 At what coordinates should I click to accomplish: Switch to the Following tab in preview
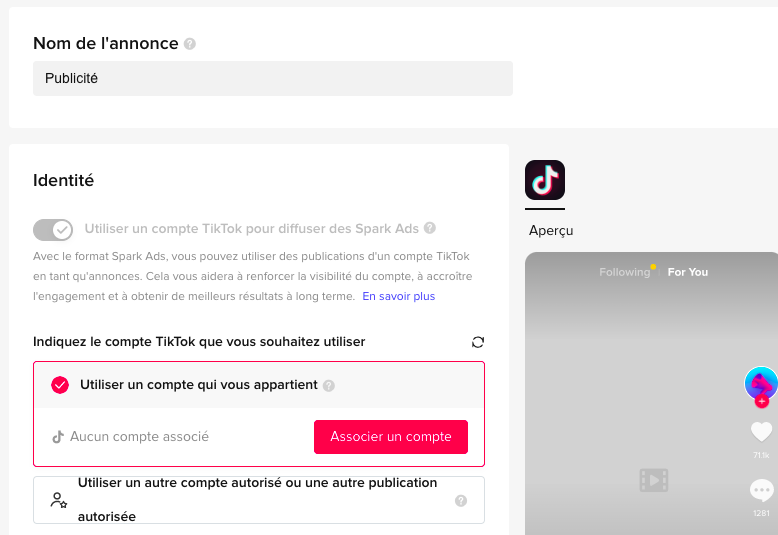tap(624, 272)
